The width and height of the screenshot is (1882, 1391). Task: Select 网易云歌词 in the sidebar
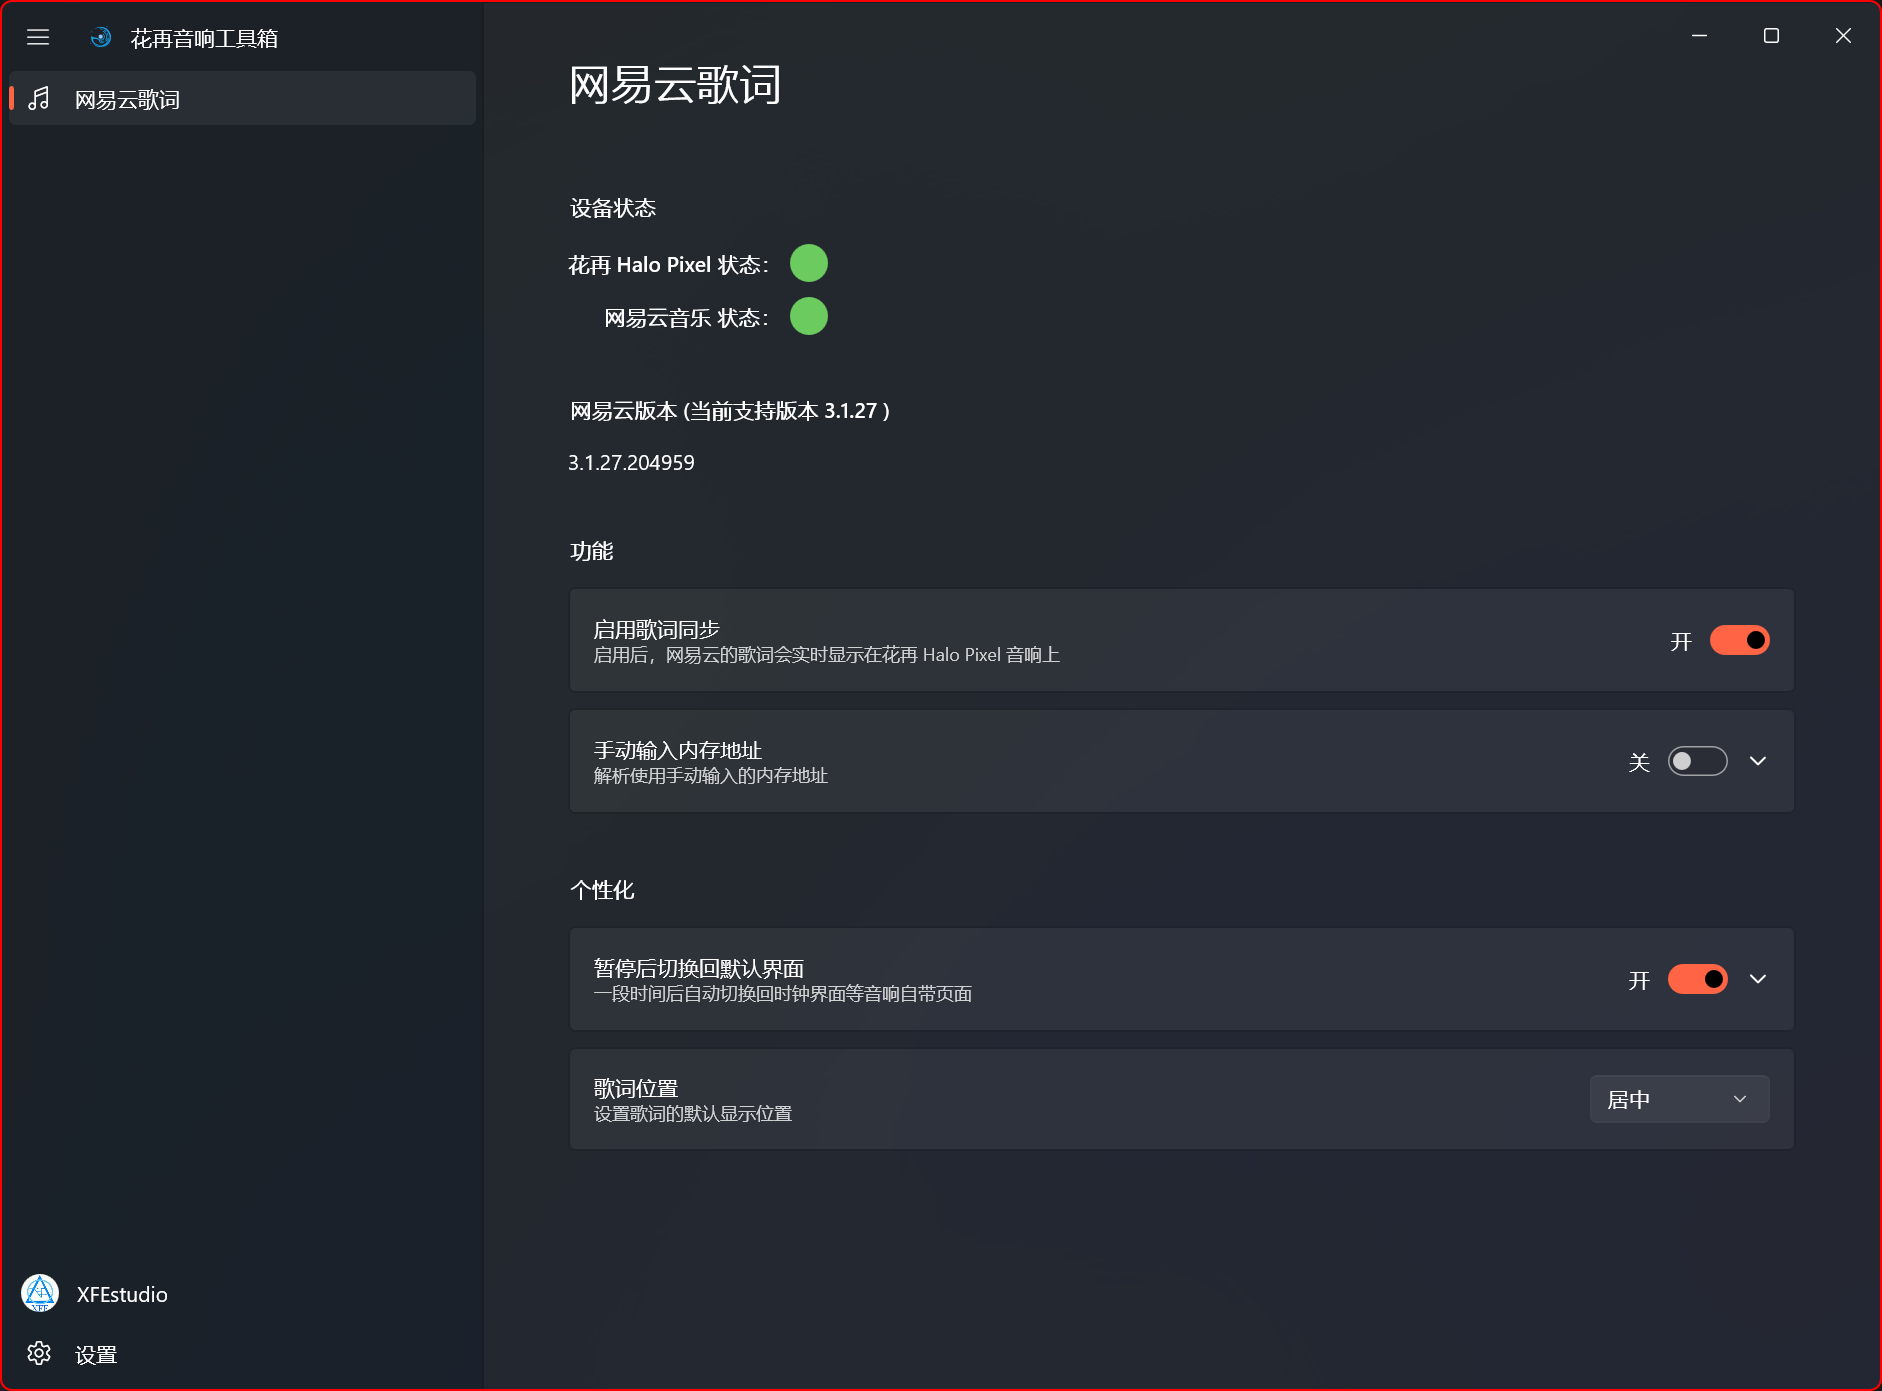128,98
